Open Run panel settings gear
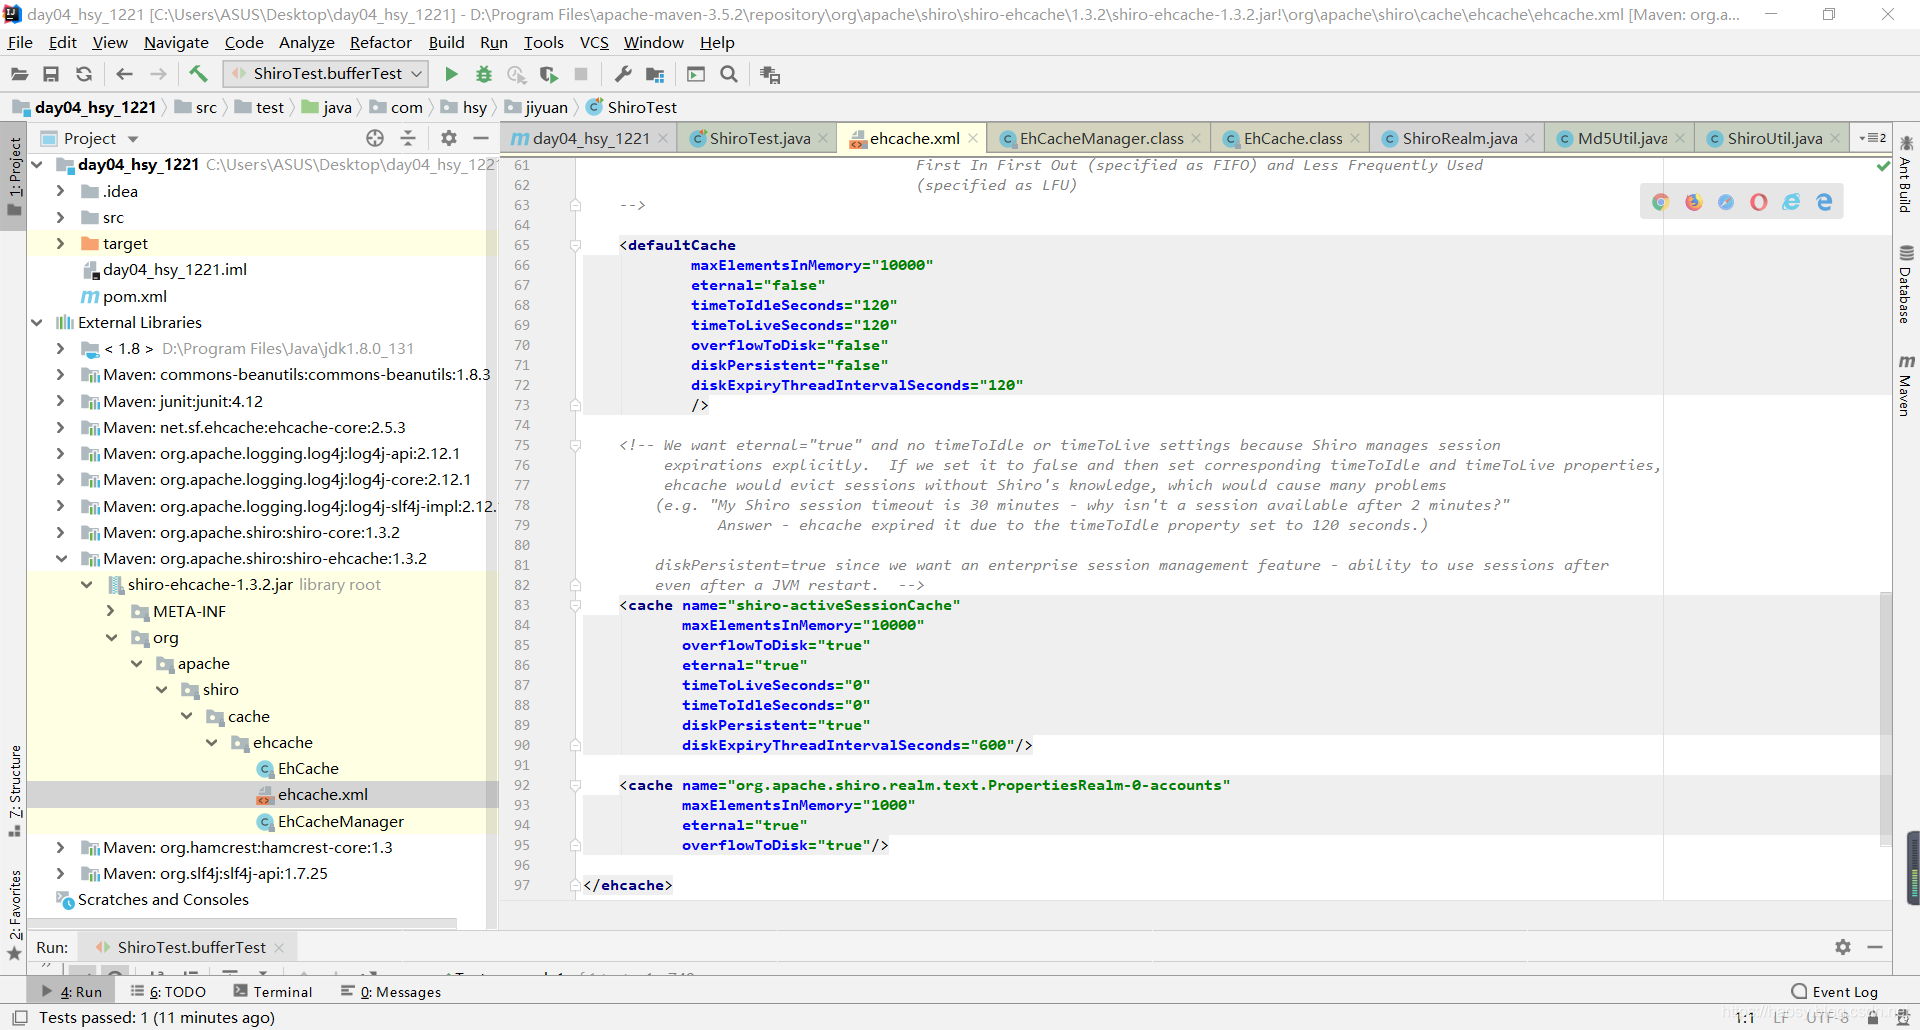 (x=1843, y=947)
